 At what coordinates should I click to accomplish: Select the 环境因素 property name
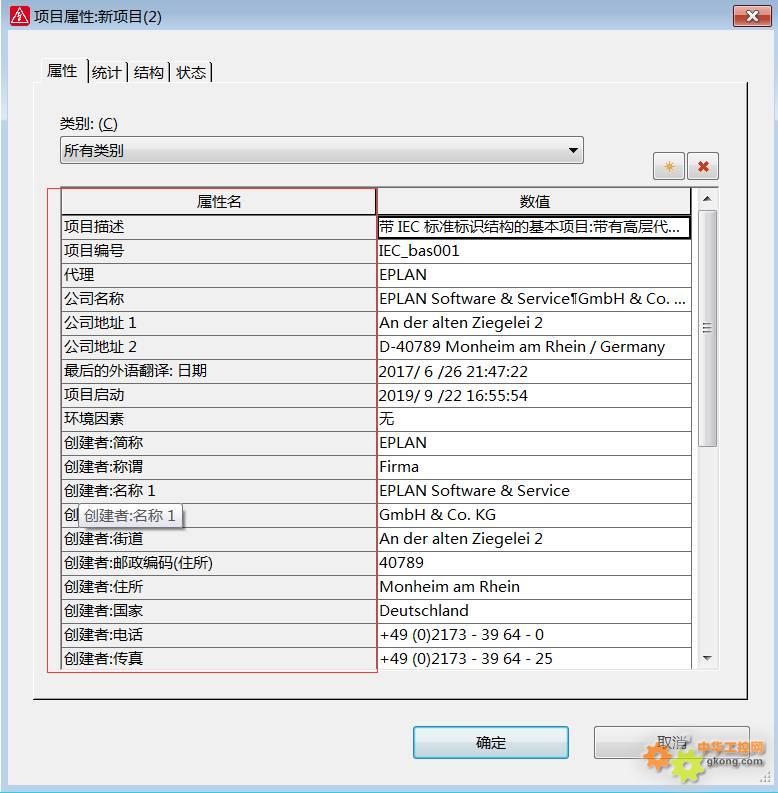pyautogui.click(x=219, y=419)
